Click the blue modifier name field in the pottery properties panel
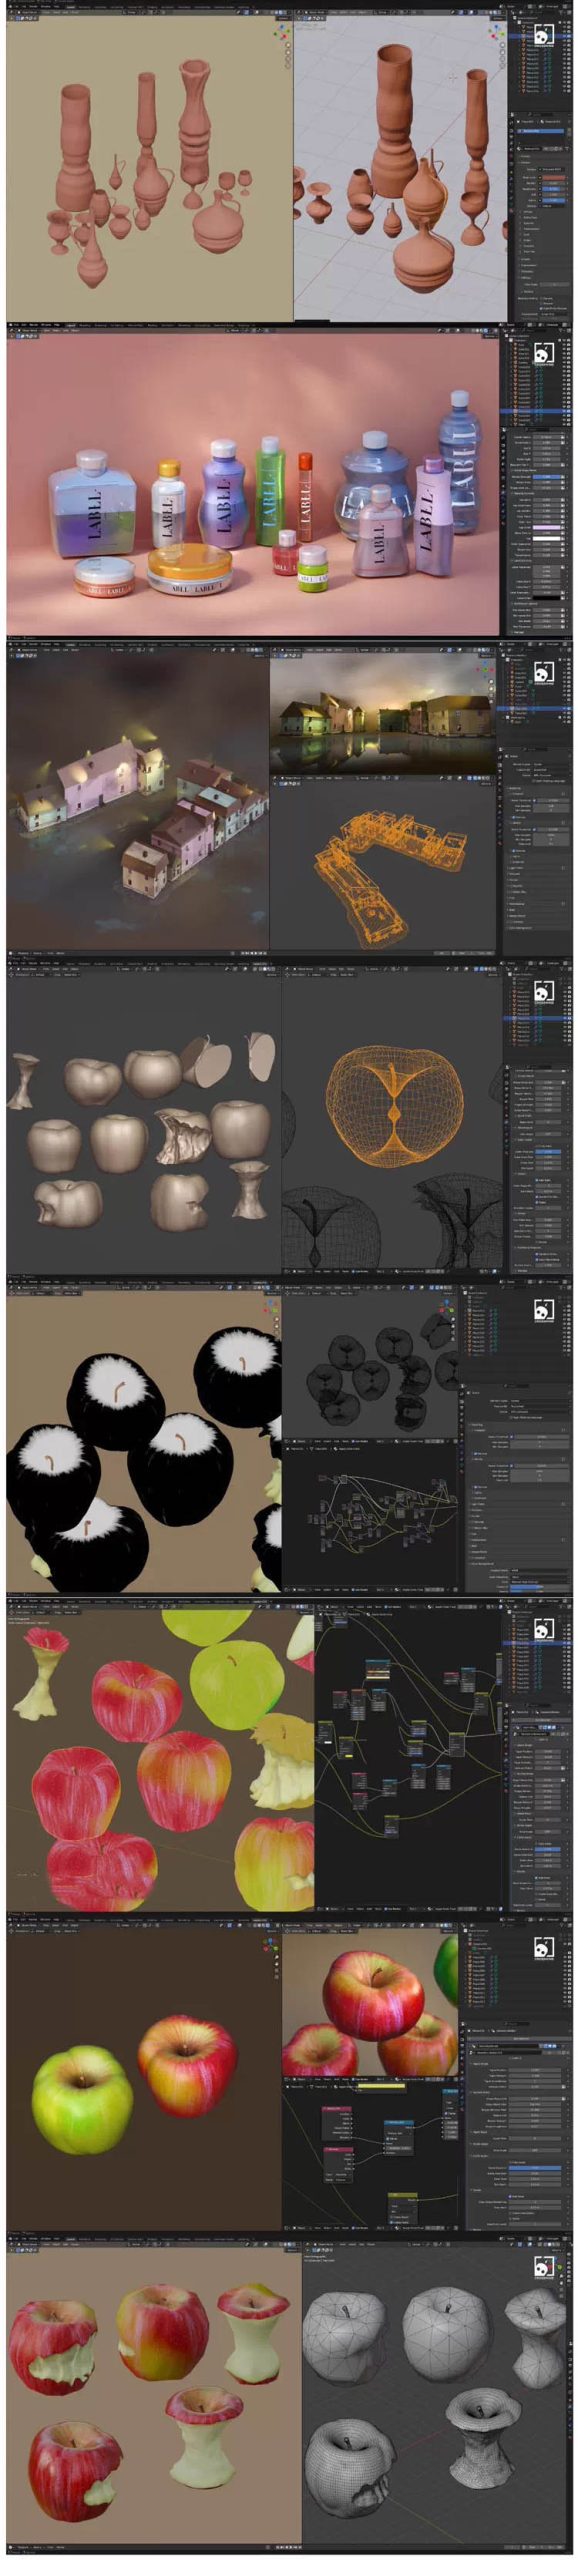This screenshot has width=578, height=2560. [x=540, y=131]
